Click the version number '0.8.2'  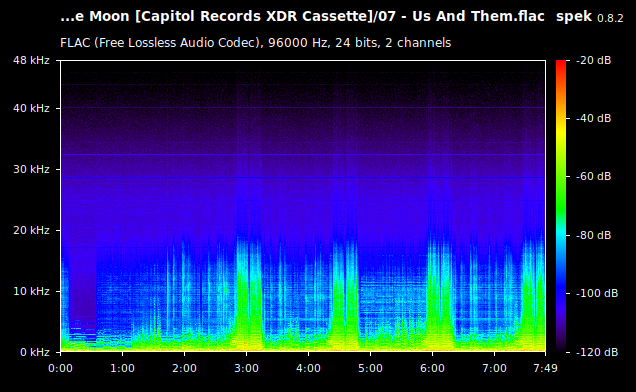point(610,18)
